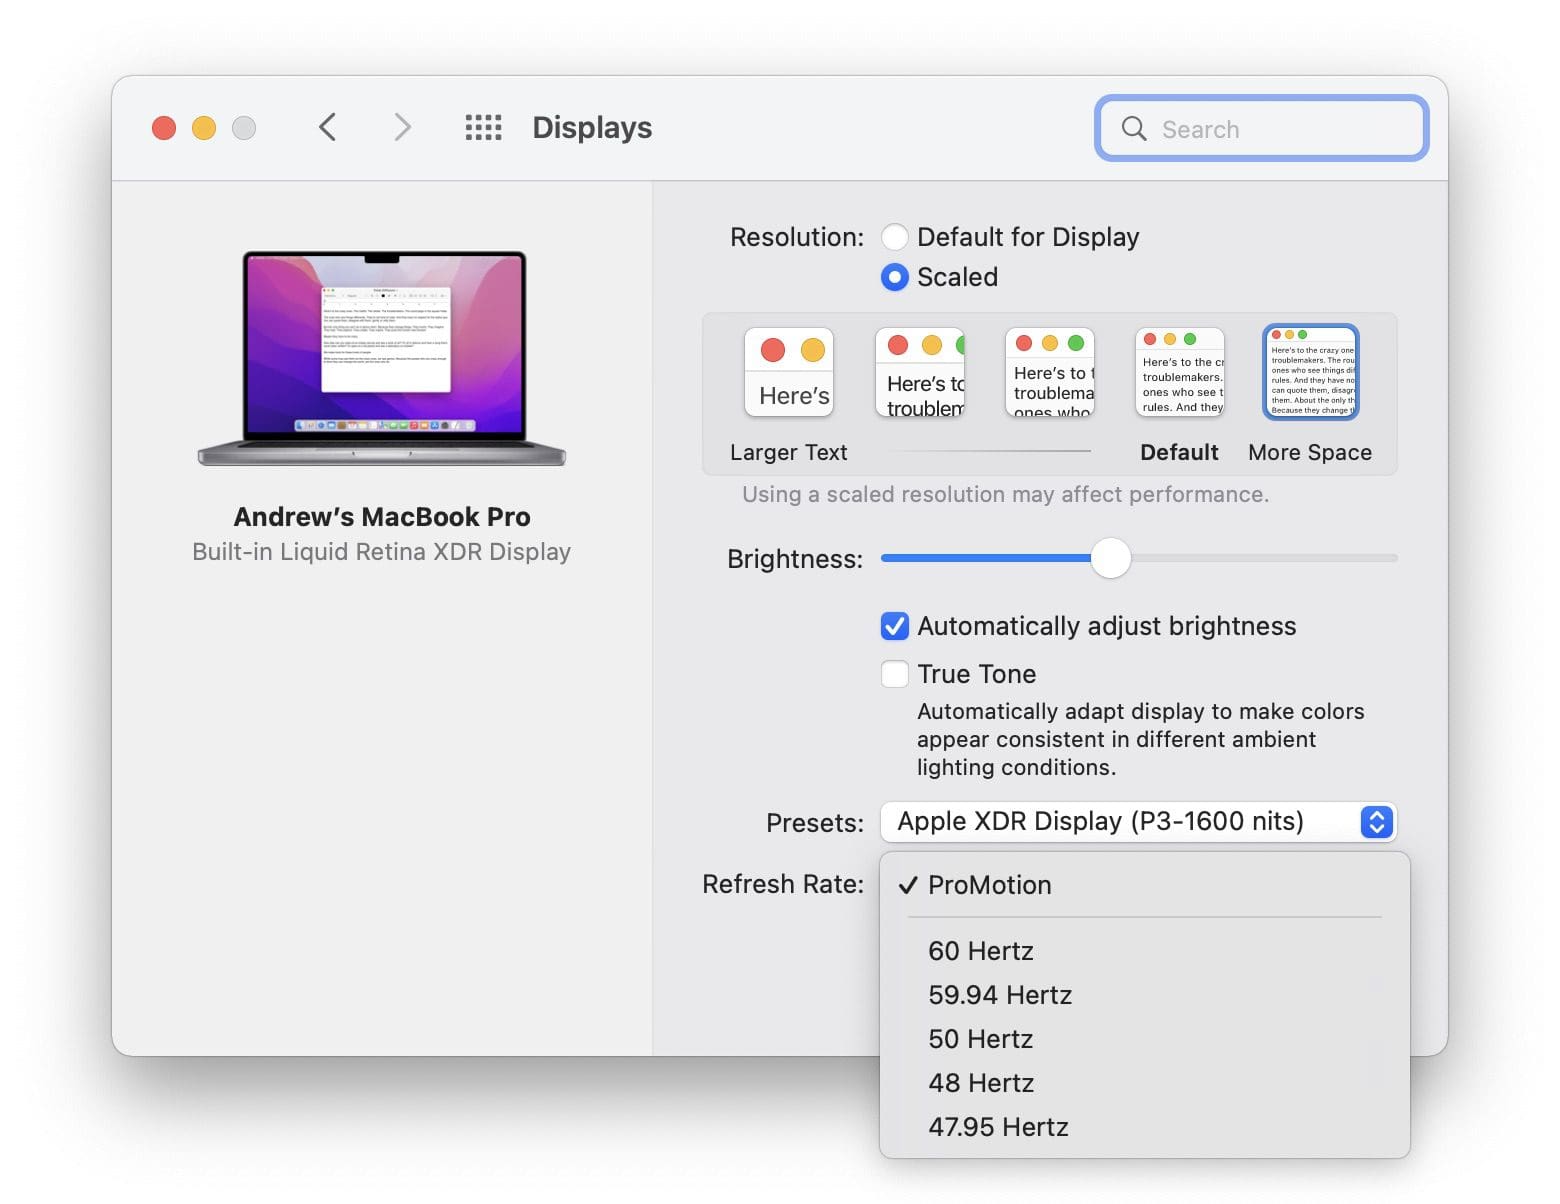Select Default for Display resolution
The width and height of the screenshot is (1560, 1204).
(894, 237)
